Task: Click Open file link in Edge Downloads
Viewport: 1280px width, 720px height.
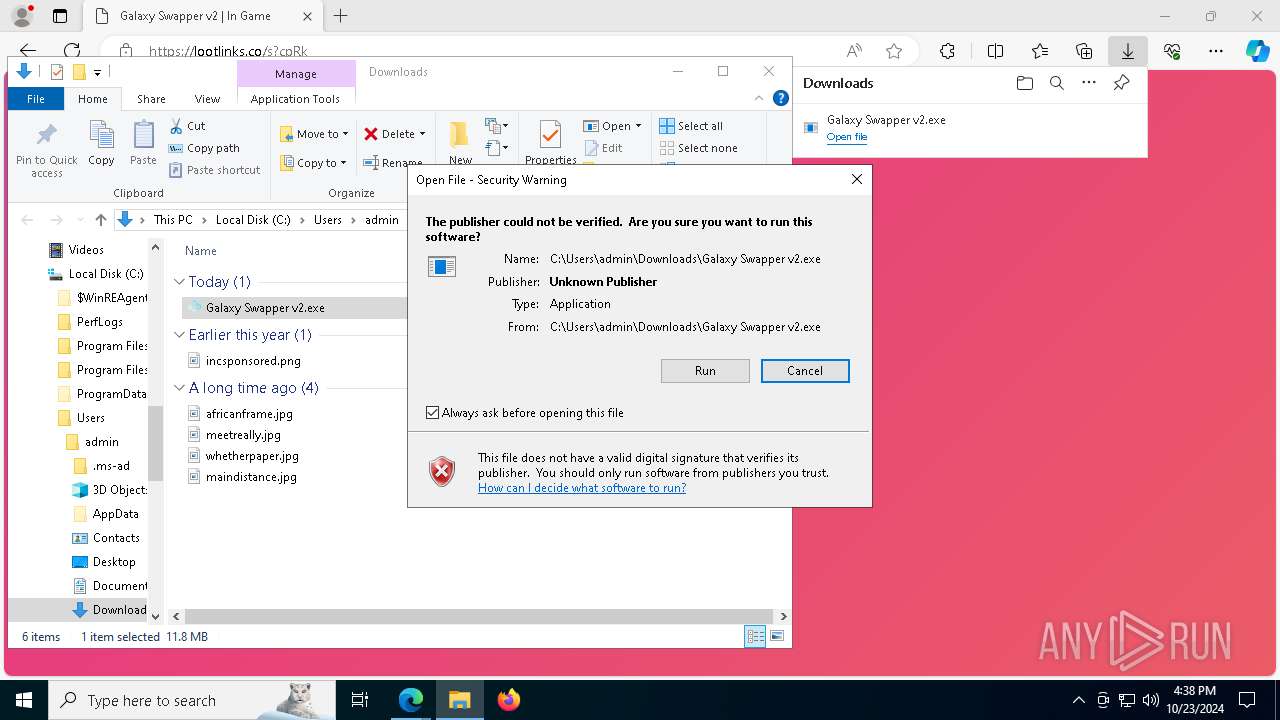Action: 847,137
